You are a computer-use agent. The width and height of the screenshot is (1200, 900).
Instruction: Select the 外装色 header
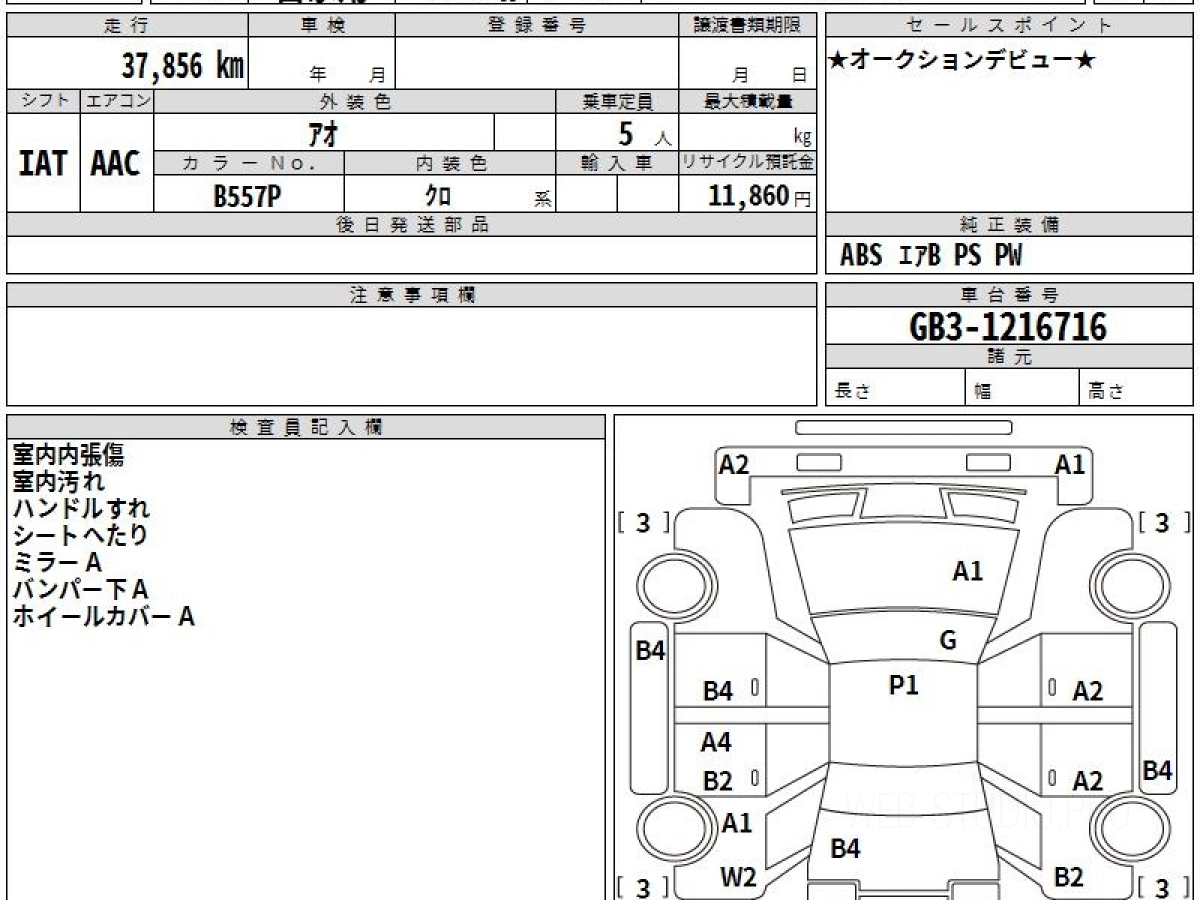point(355,101)
